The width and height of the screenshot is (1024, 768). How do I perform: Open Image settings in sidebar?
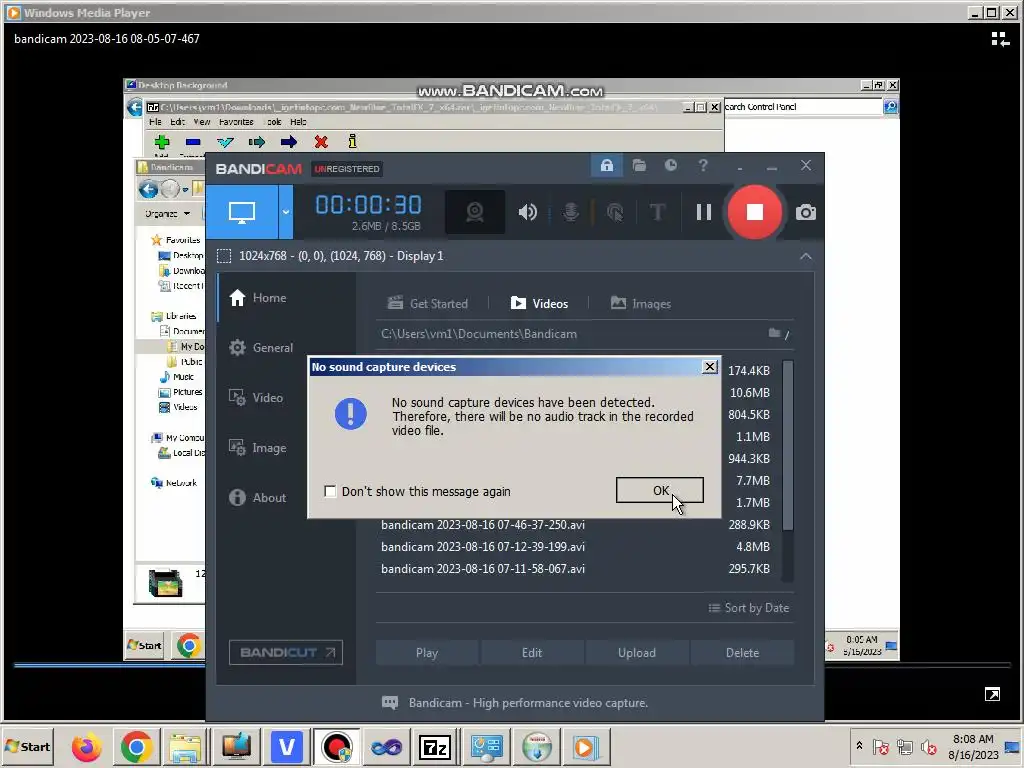point(257,447)
